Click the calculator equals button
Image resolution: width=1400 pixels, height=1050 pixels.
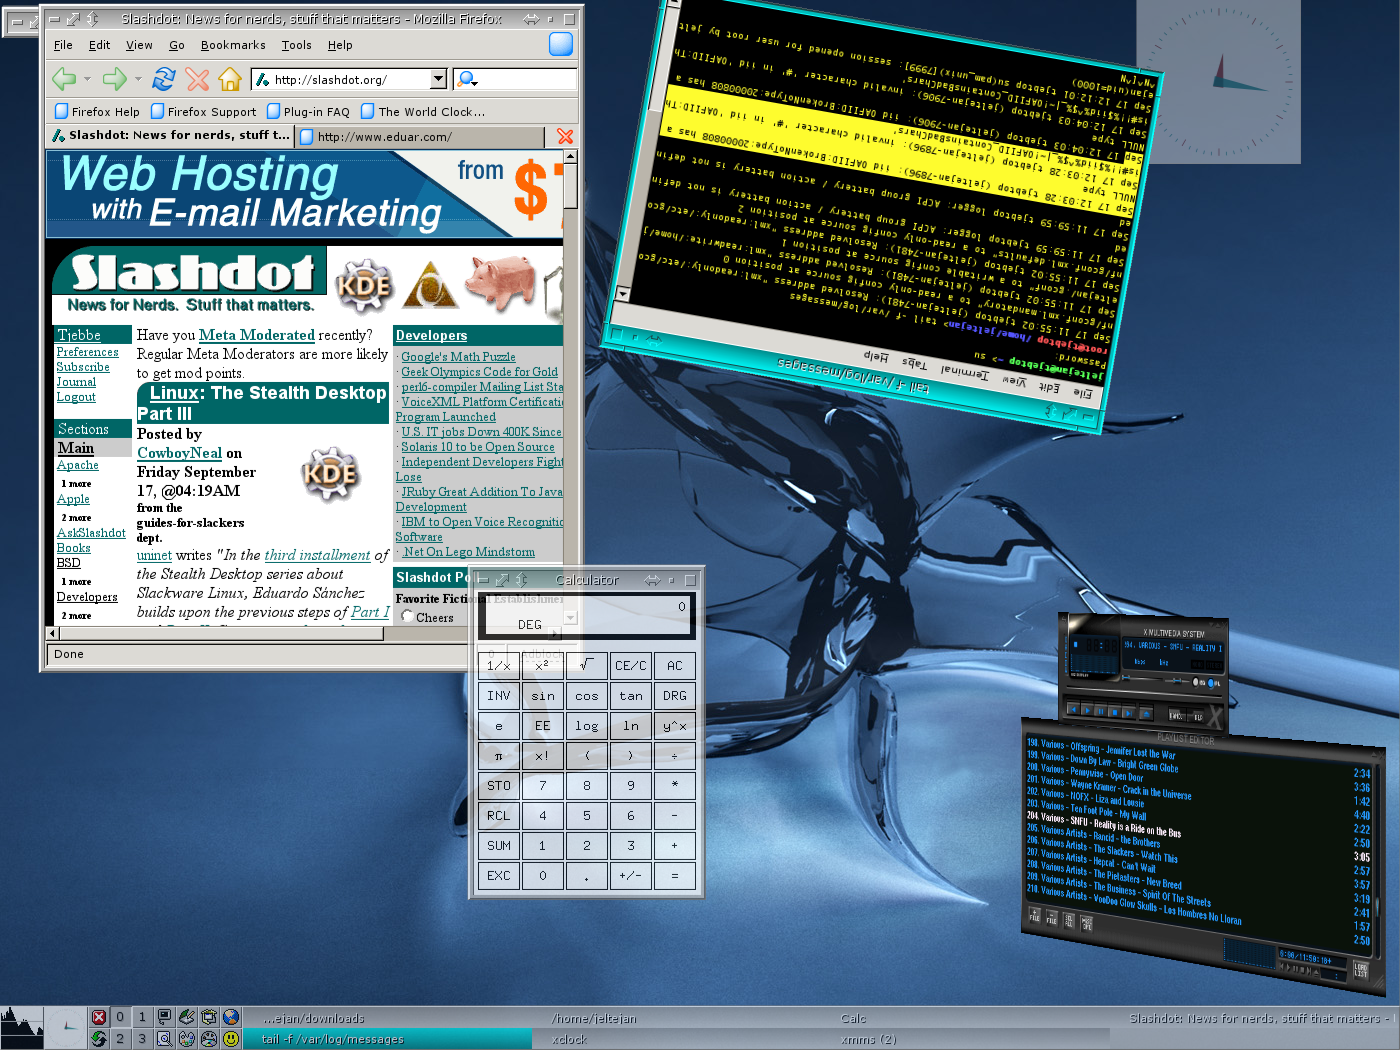click(675, 875)
